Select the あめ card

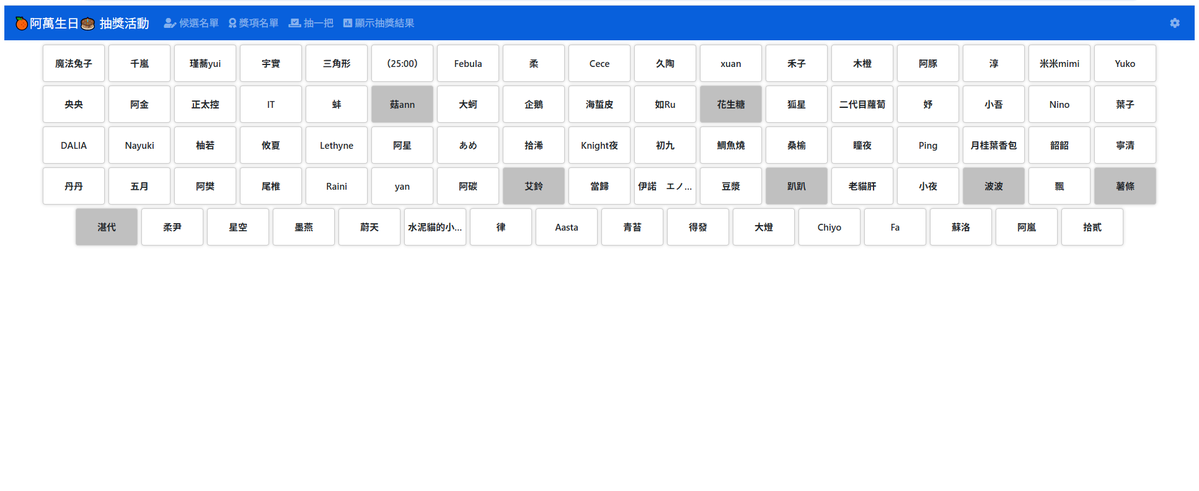point(468,145)
